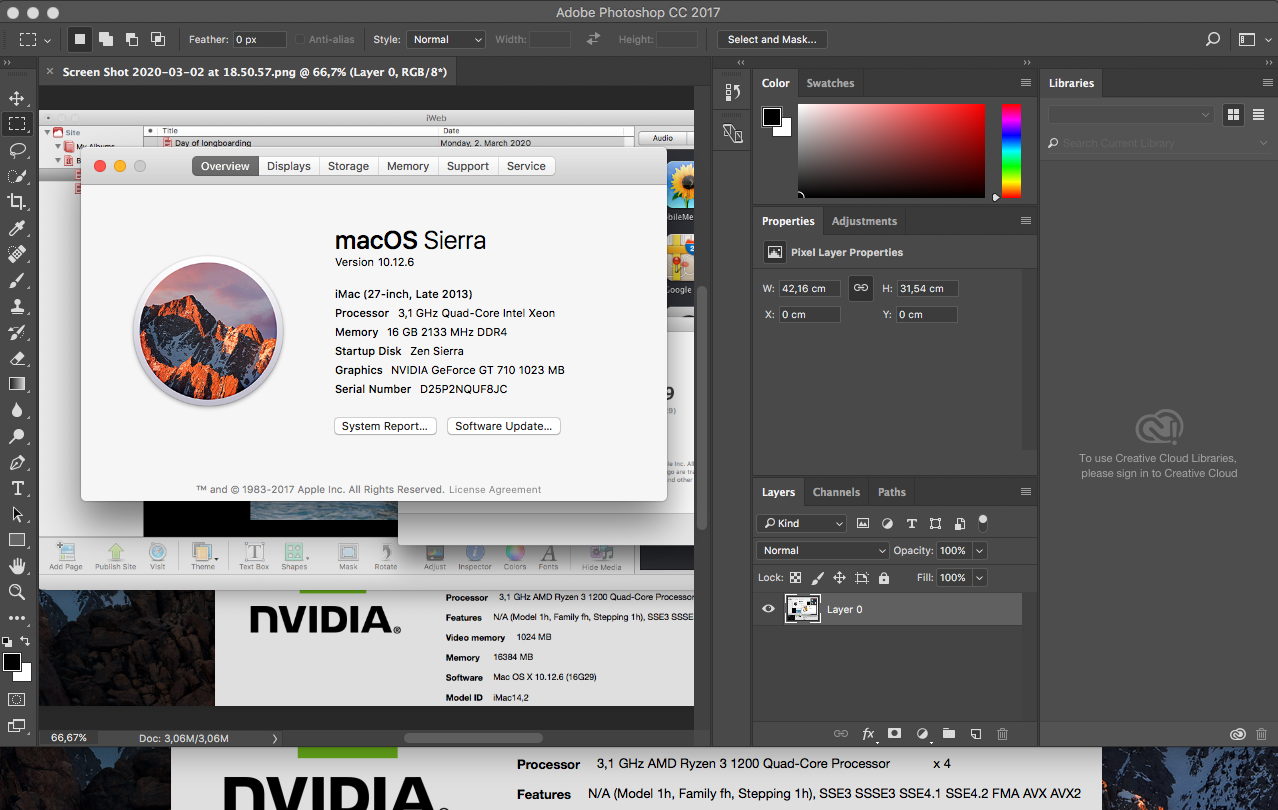
Task: Click the Select and Mask button
Action: coord(771,40)
